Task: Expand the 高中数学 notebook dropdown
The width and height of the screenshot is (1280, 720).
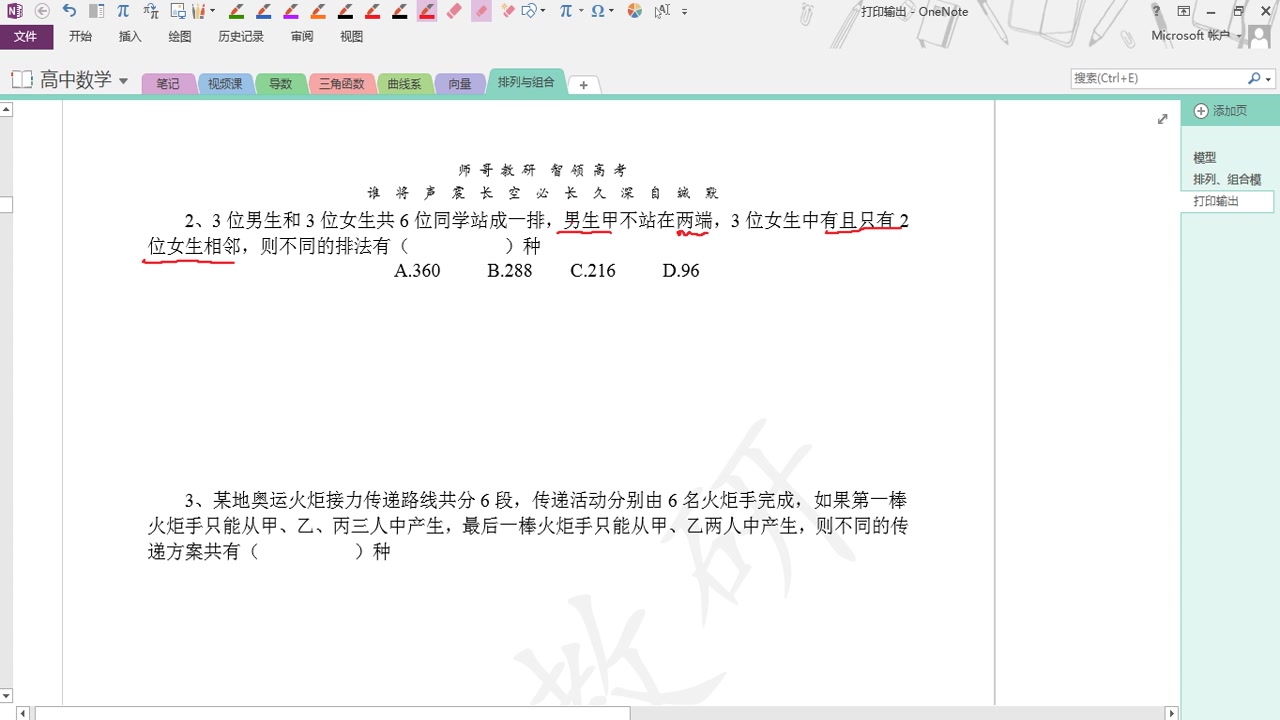Action: pyautogui.click(x=124, y=81)
